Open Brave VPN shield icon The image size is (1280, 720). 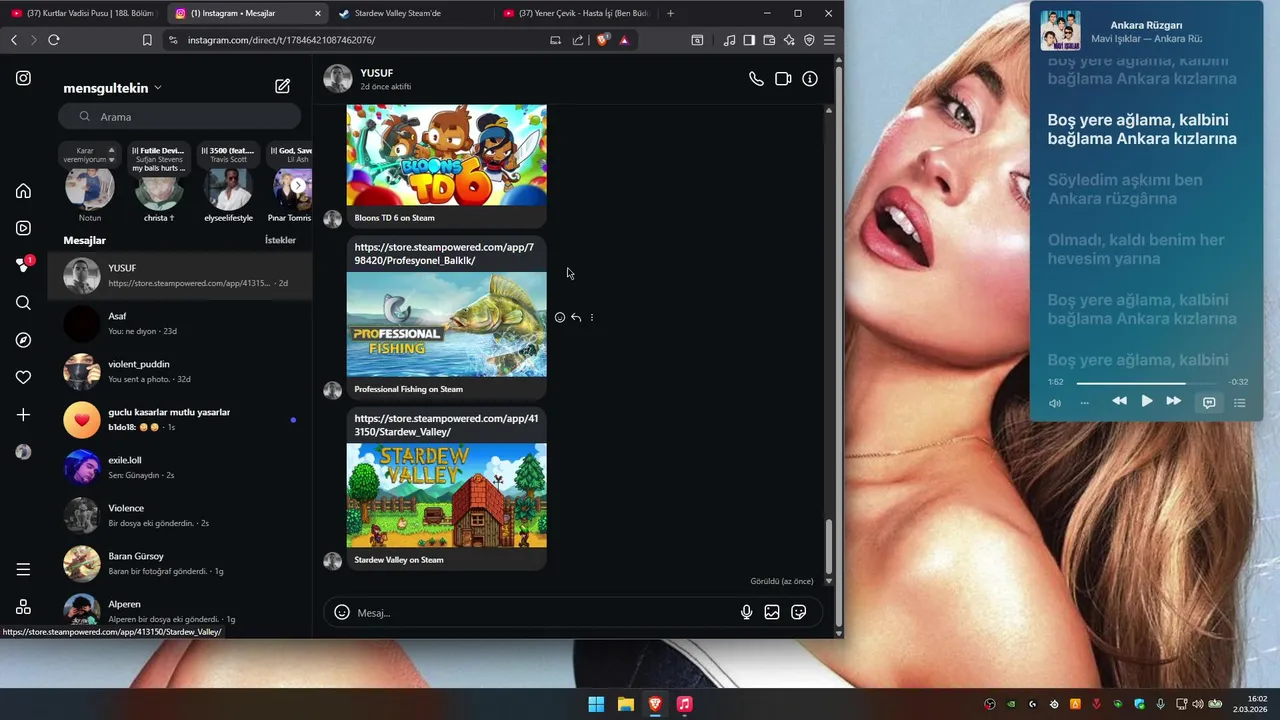809,40
